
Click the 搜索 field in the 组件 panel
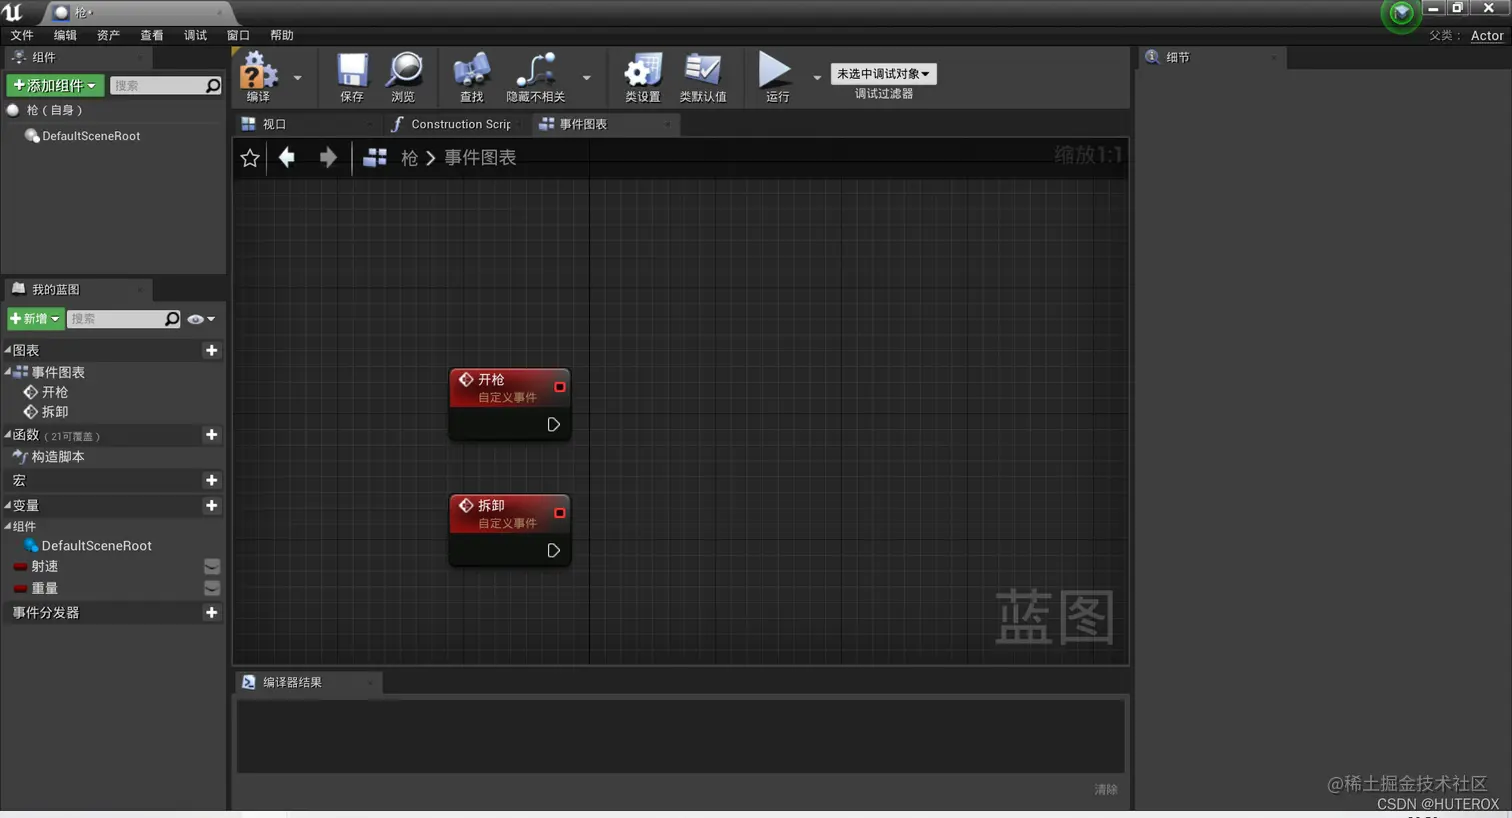pos(160,85)
